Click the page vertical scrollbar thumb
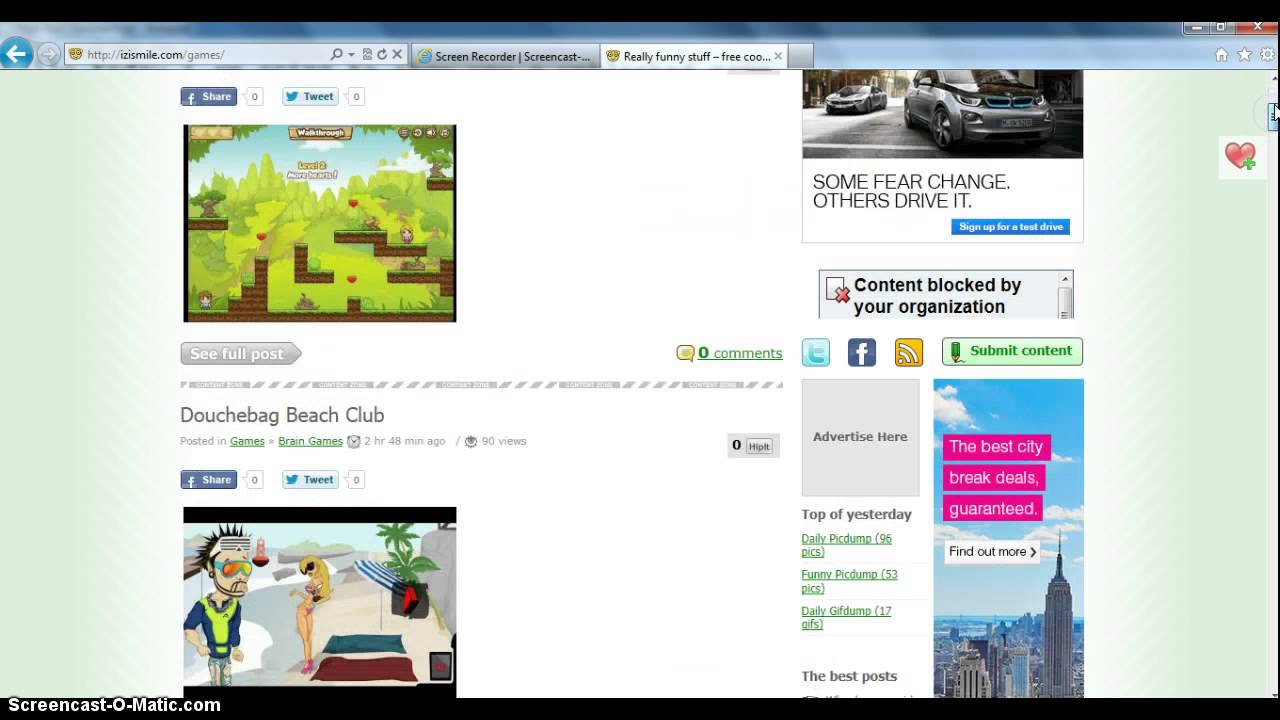The width and height of the screenshot is (1280, 720). pyautogui.click(x=1273, y=116)
